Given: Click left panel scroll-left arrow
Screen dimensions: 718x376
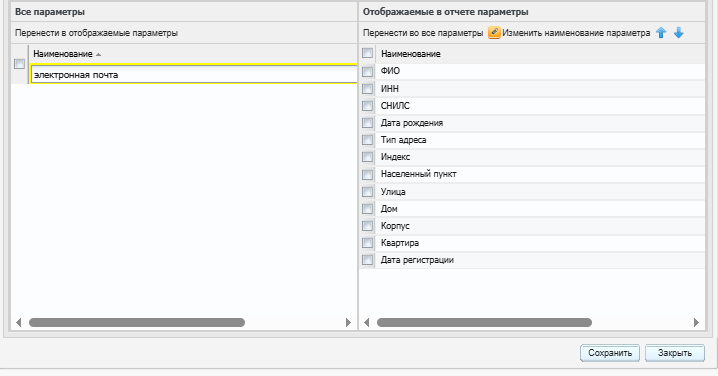Looking at the screenshot, I should point(18,322).
